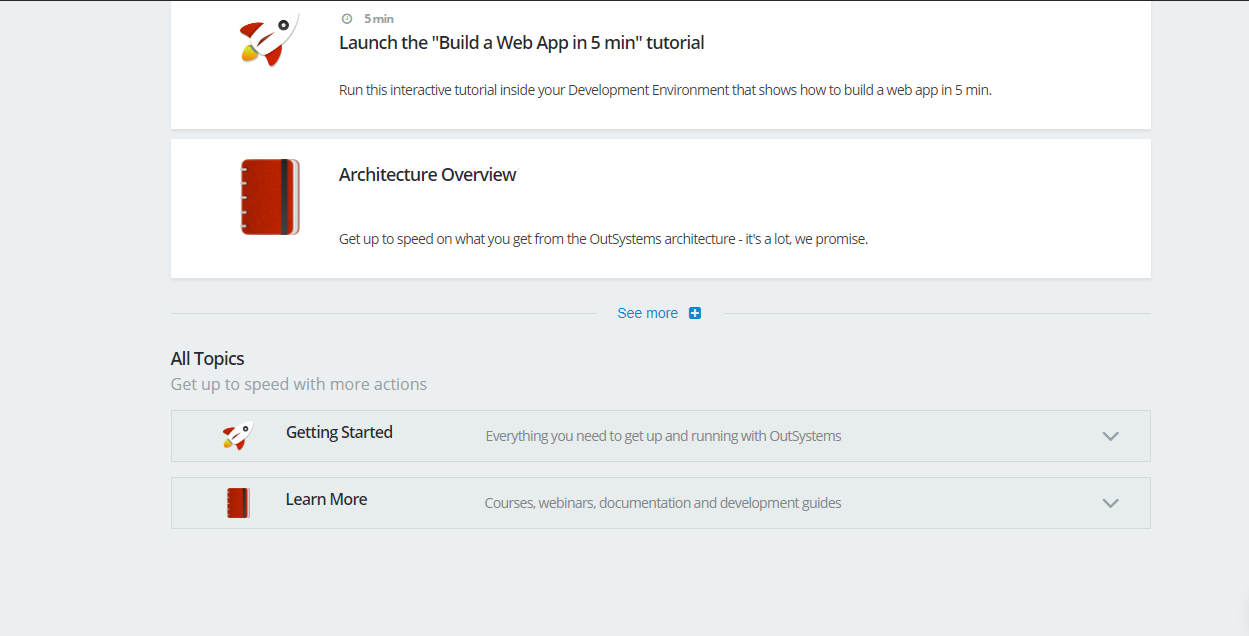Viewport: 1249px width, 636px height.
Task: Click the small red book icon in Learn More row
Action: tap(238, 503)
